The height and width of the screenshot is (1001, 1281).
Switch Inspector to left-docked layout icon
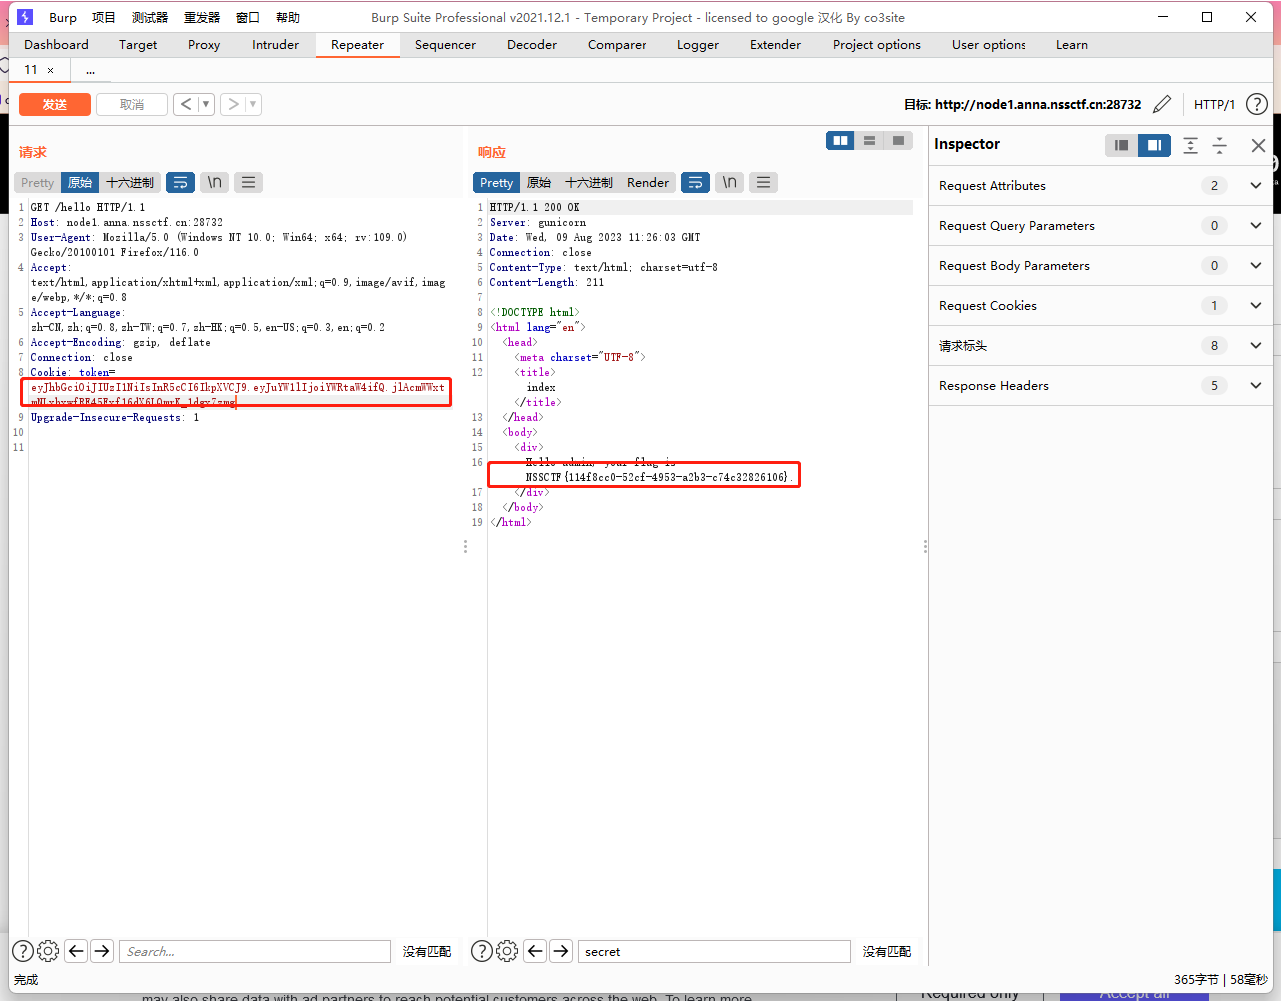point(1121,145)
